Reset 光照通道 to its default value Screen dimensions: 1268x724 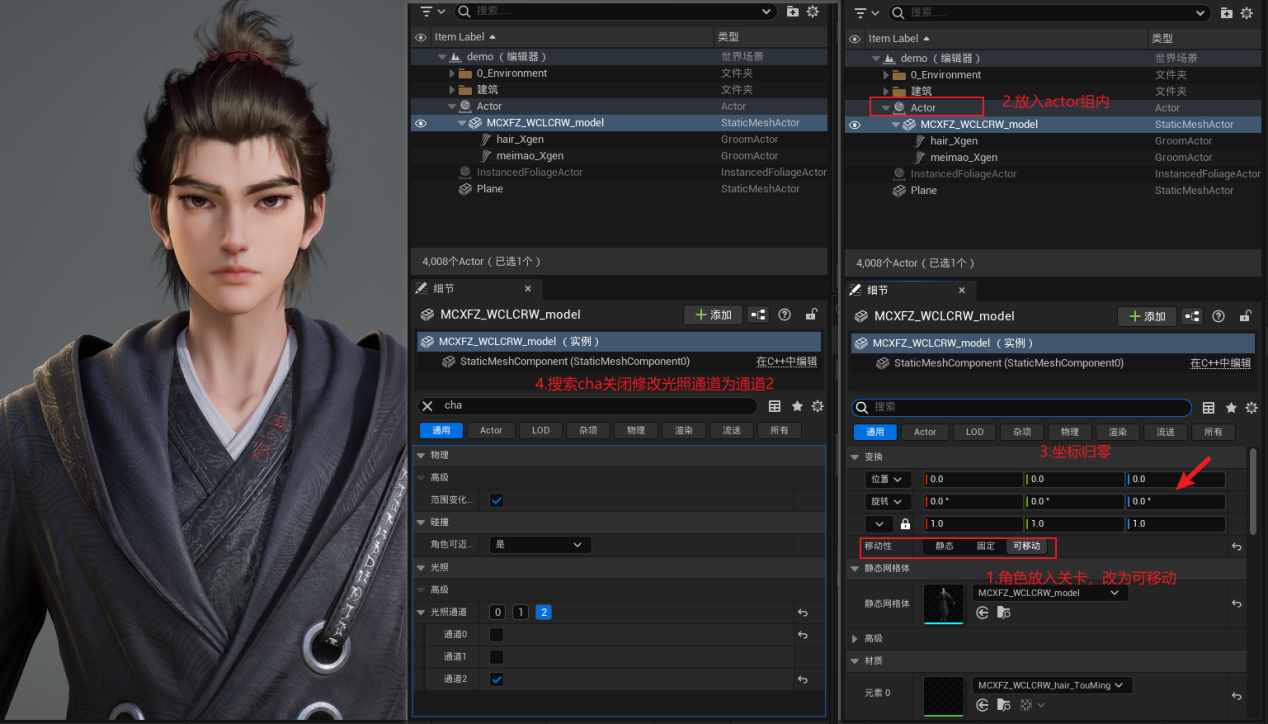coord(802,613)
